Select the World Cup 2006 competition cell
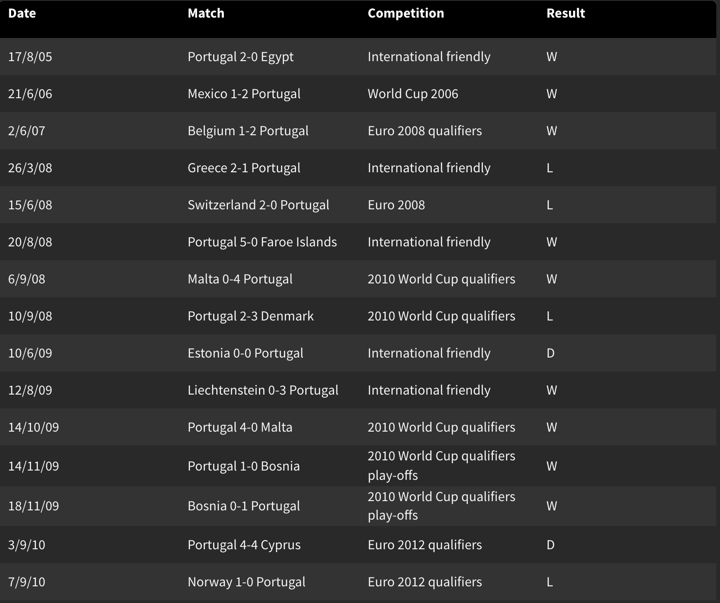This screenshot has width=720, height=603. [x=412, y=94]
